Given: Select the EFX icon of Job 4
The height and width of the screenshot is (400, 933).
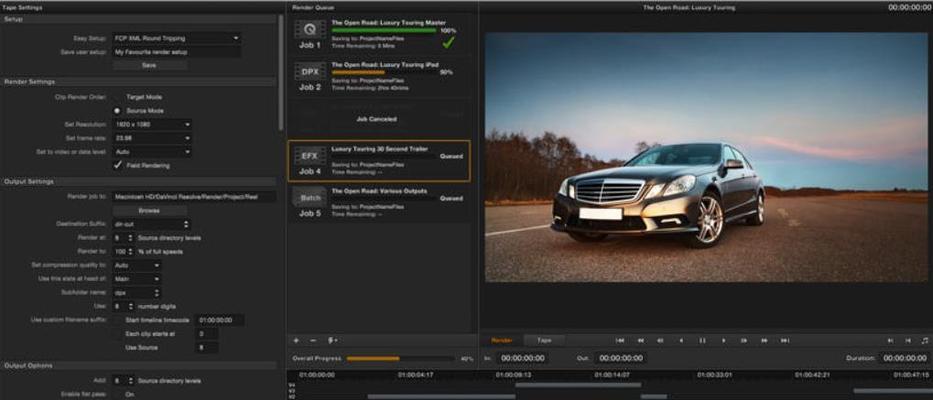Looking at the screenshot, I should 310,156.
